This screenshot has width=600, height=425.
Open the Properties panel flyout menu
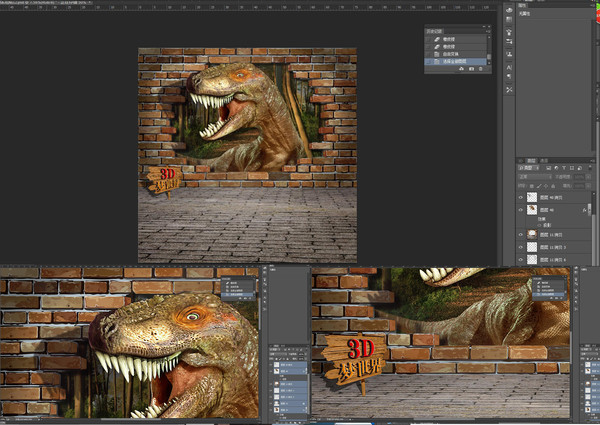tap(593, 5)
